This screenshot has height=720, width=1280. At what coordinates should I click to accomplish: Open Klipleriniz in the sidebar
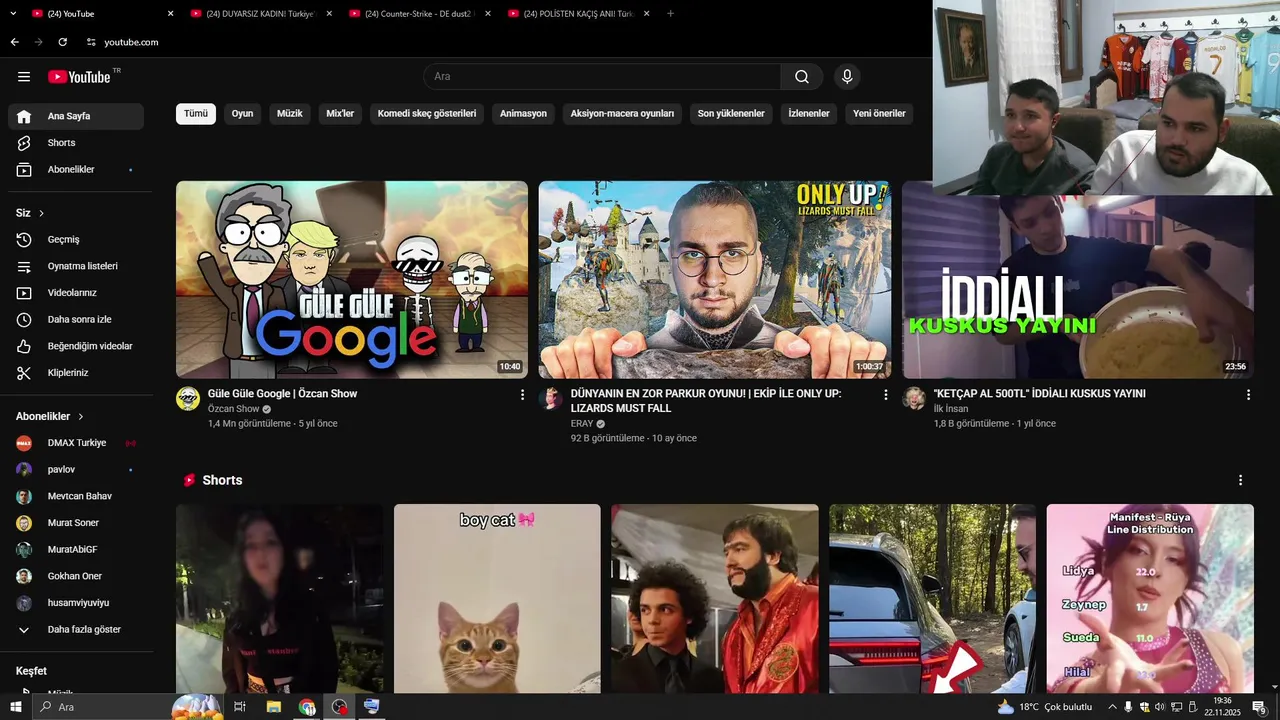(x=76, y=373)
